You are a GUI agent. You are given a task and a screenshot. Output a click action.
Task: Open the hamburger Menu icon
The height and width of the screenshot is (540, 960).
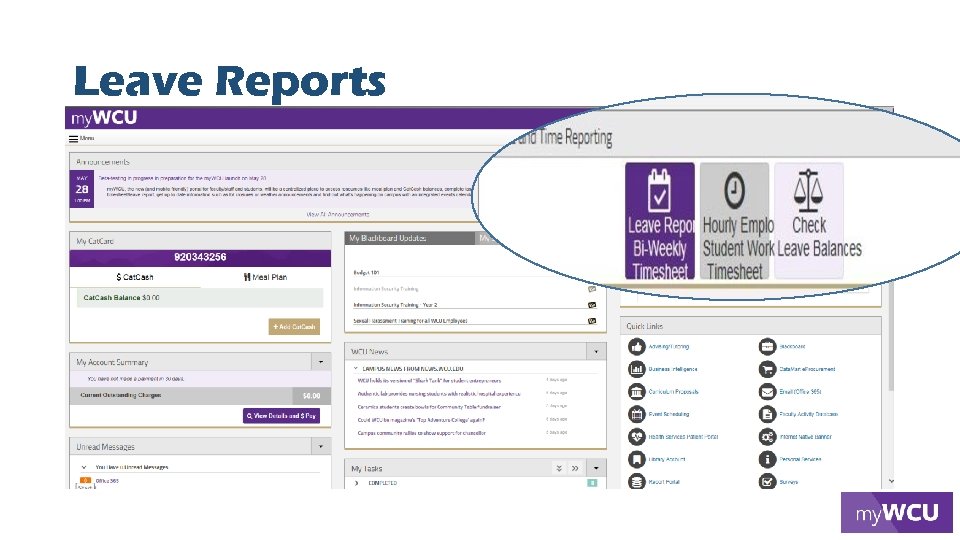click(x=73, y=139)
